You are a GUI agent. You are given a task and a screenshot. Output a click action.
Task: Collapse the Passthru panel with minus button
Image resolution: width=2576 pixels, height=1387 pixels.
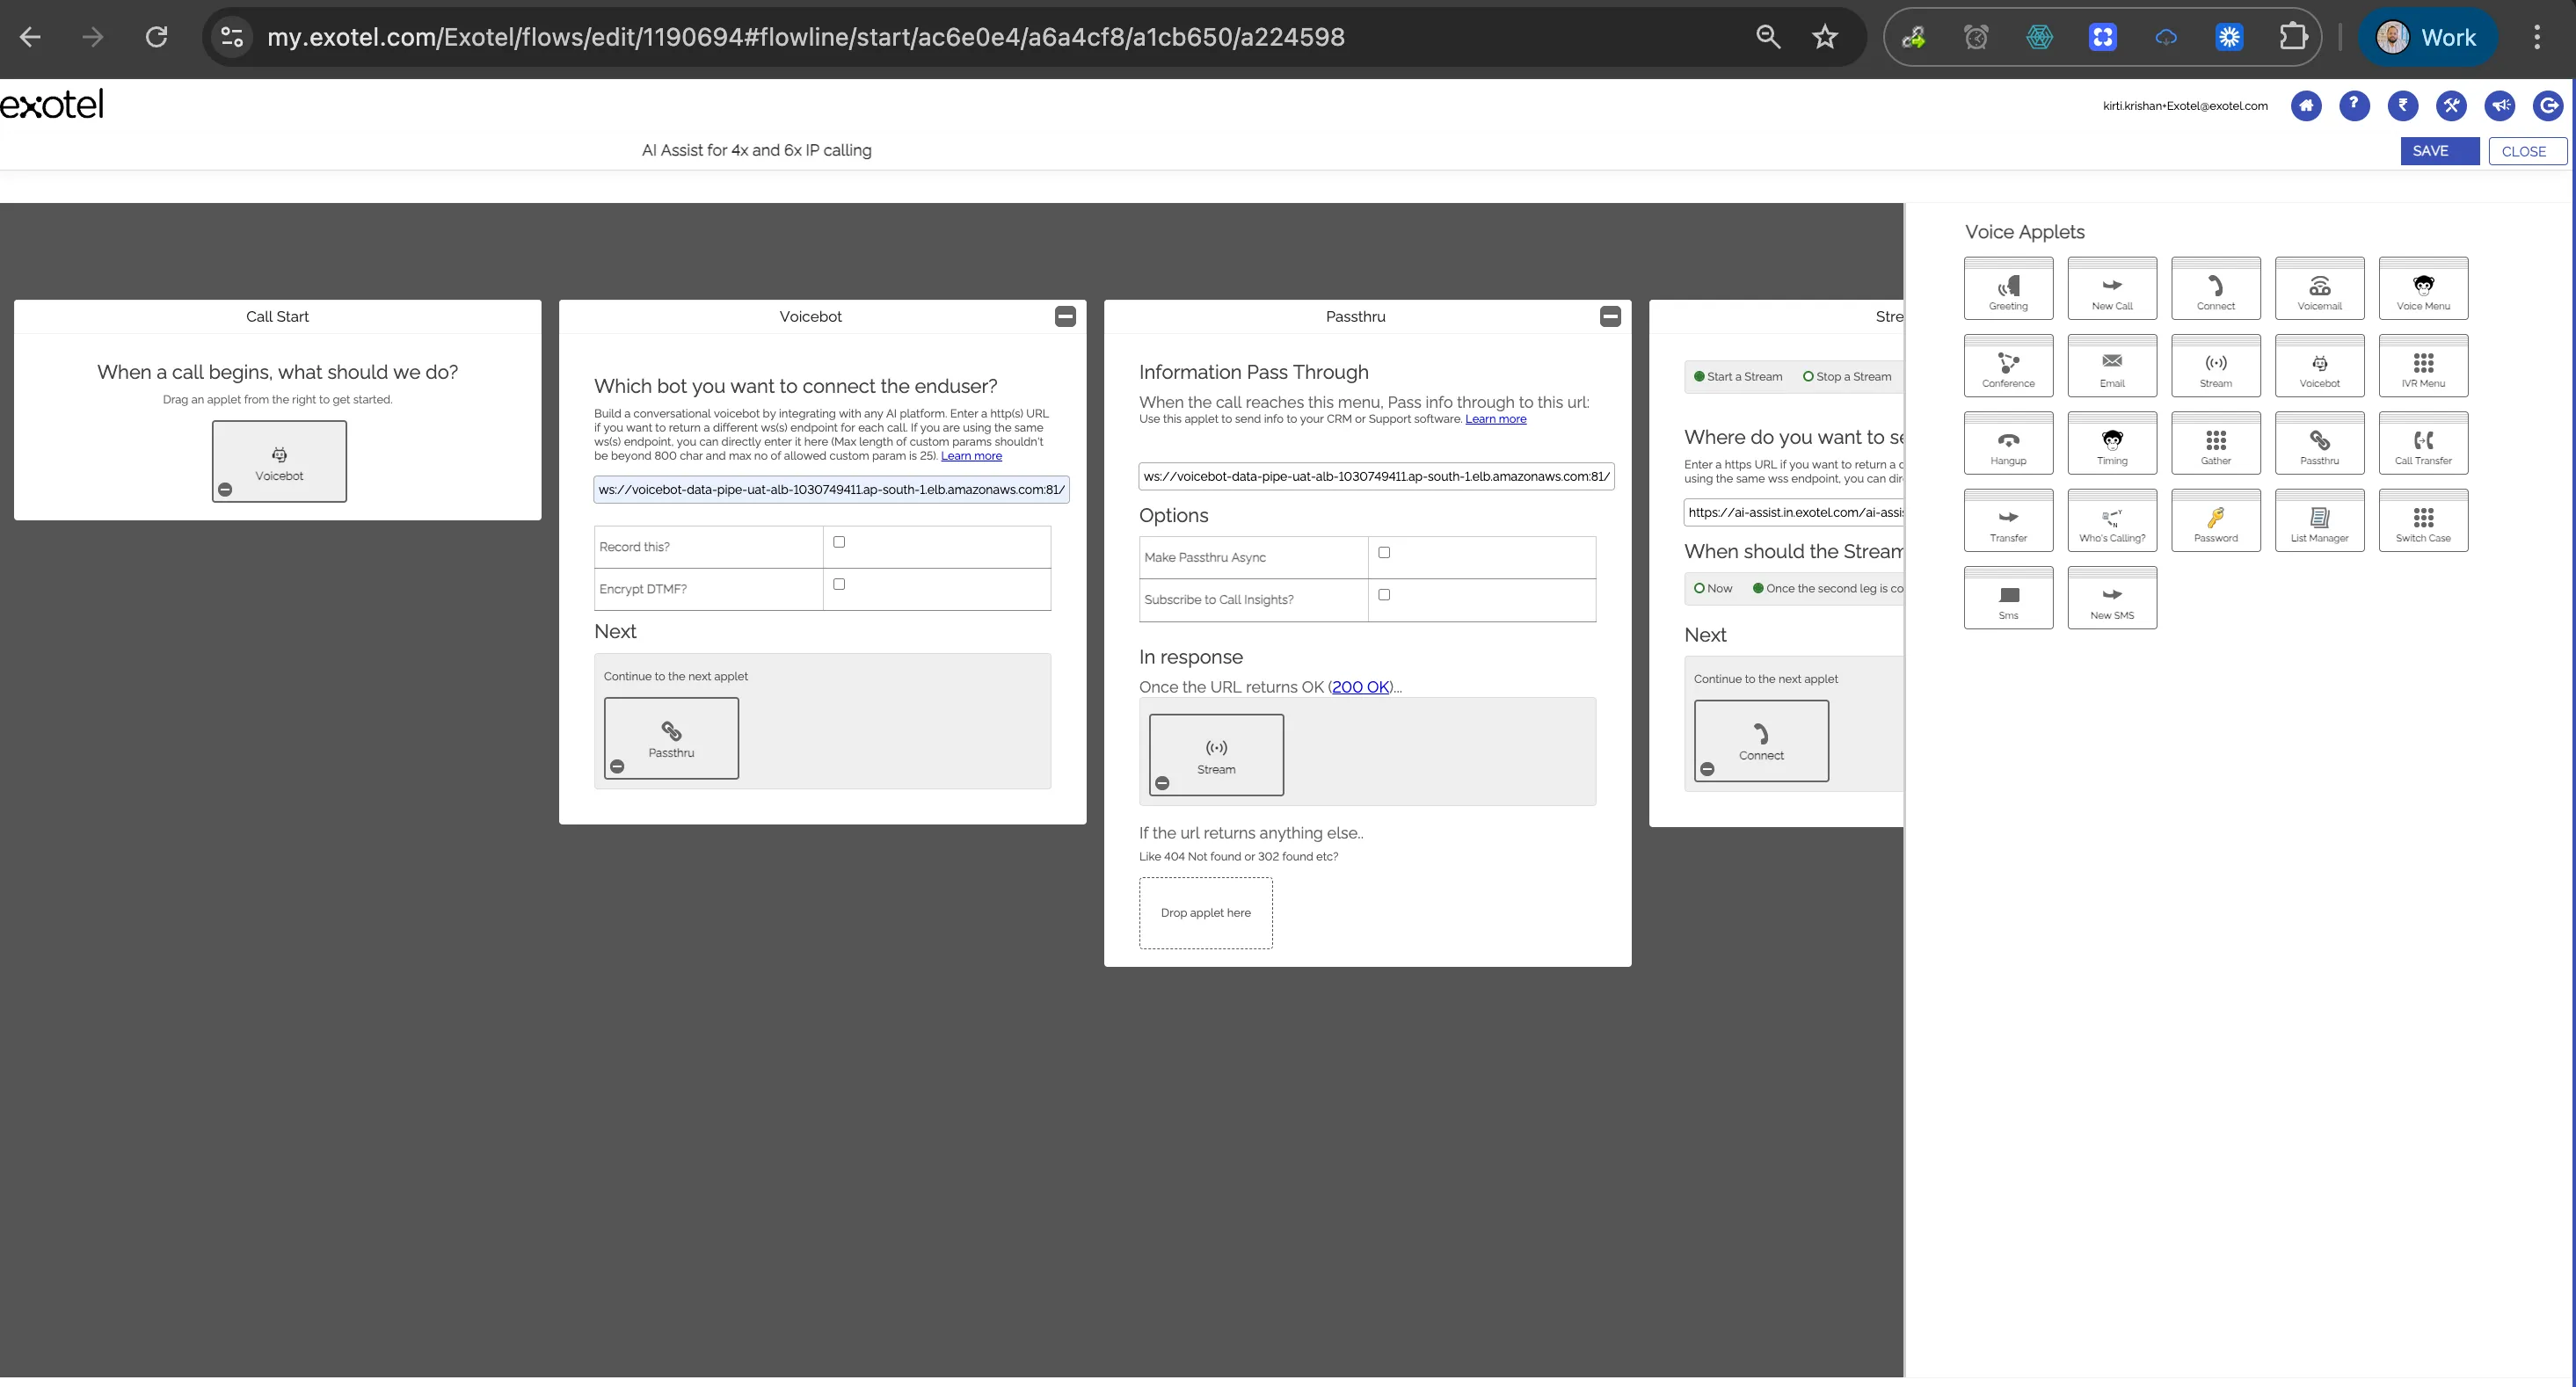[1610, 316]
